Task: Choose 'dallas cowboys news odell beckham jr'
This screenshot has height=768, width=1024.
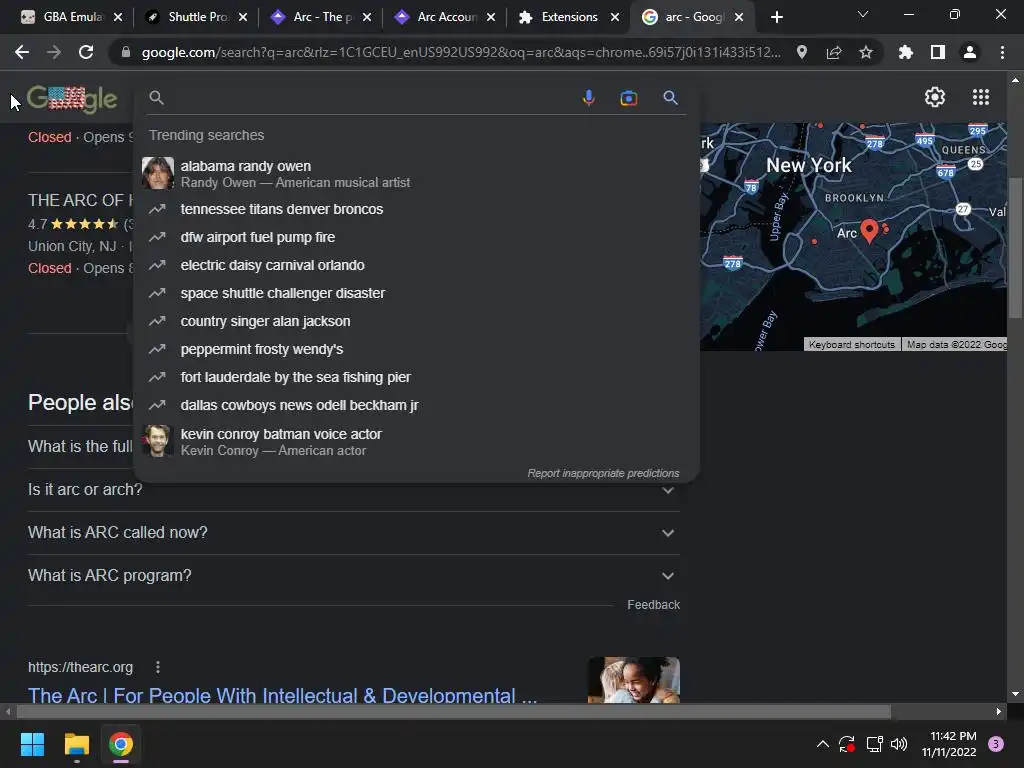Action: (x=417, y=406)
